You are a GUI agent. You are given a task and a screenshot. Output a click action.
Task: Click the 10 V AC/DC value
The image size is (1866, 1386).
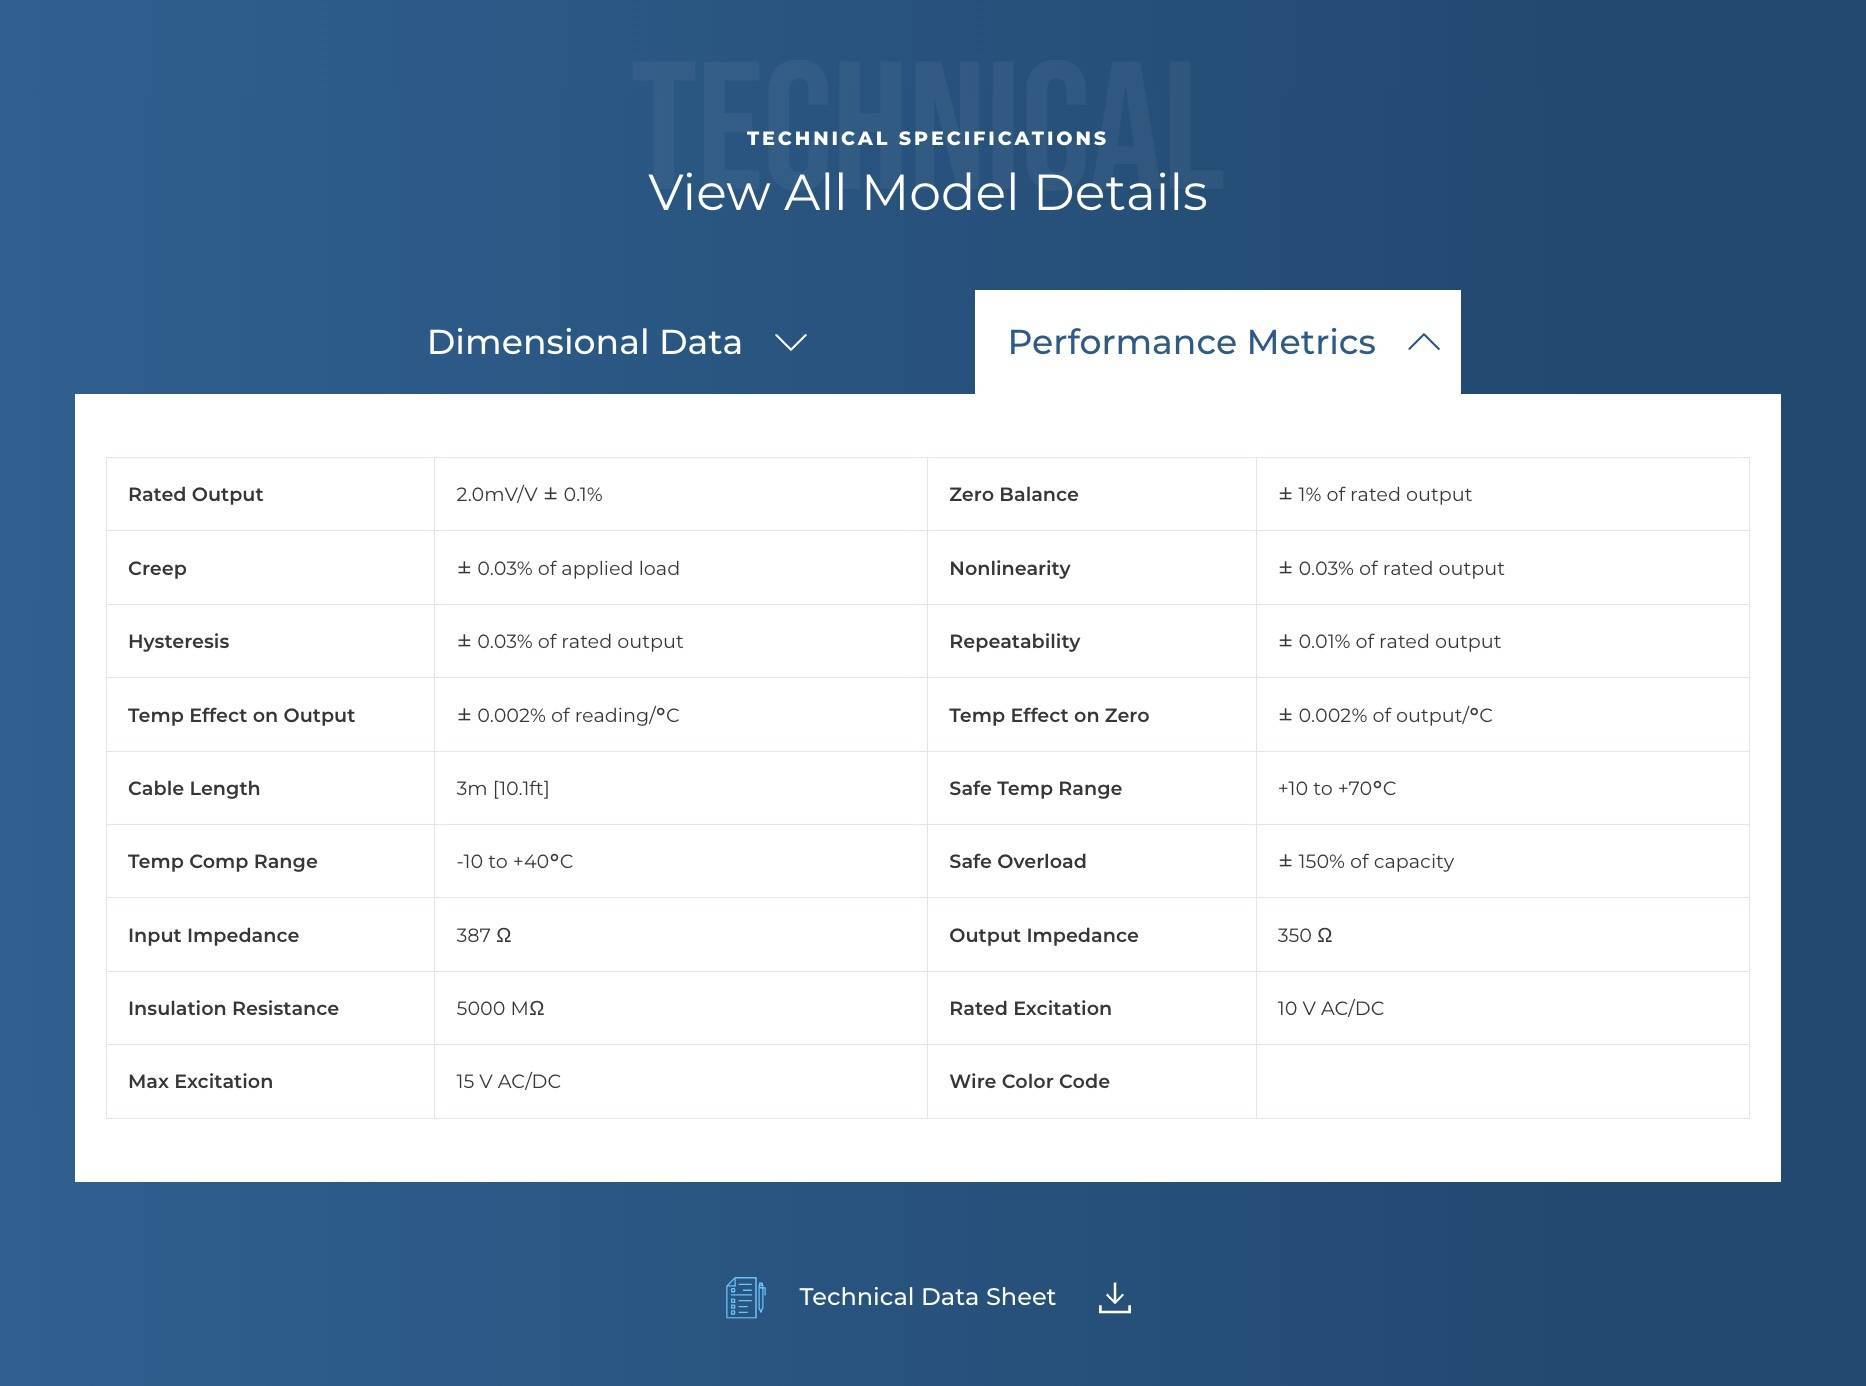coord(1331,1008)
